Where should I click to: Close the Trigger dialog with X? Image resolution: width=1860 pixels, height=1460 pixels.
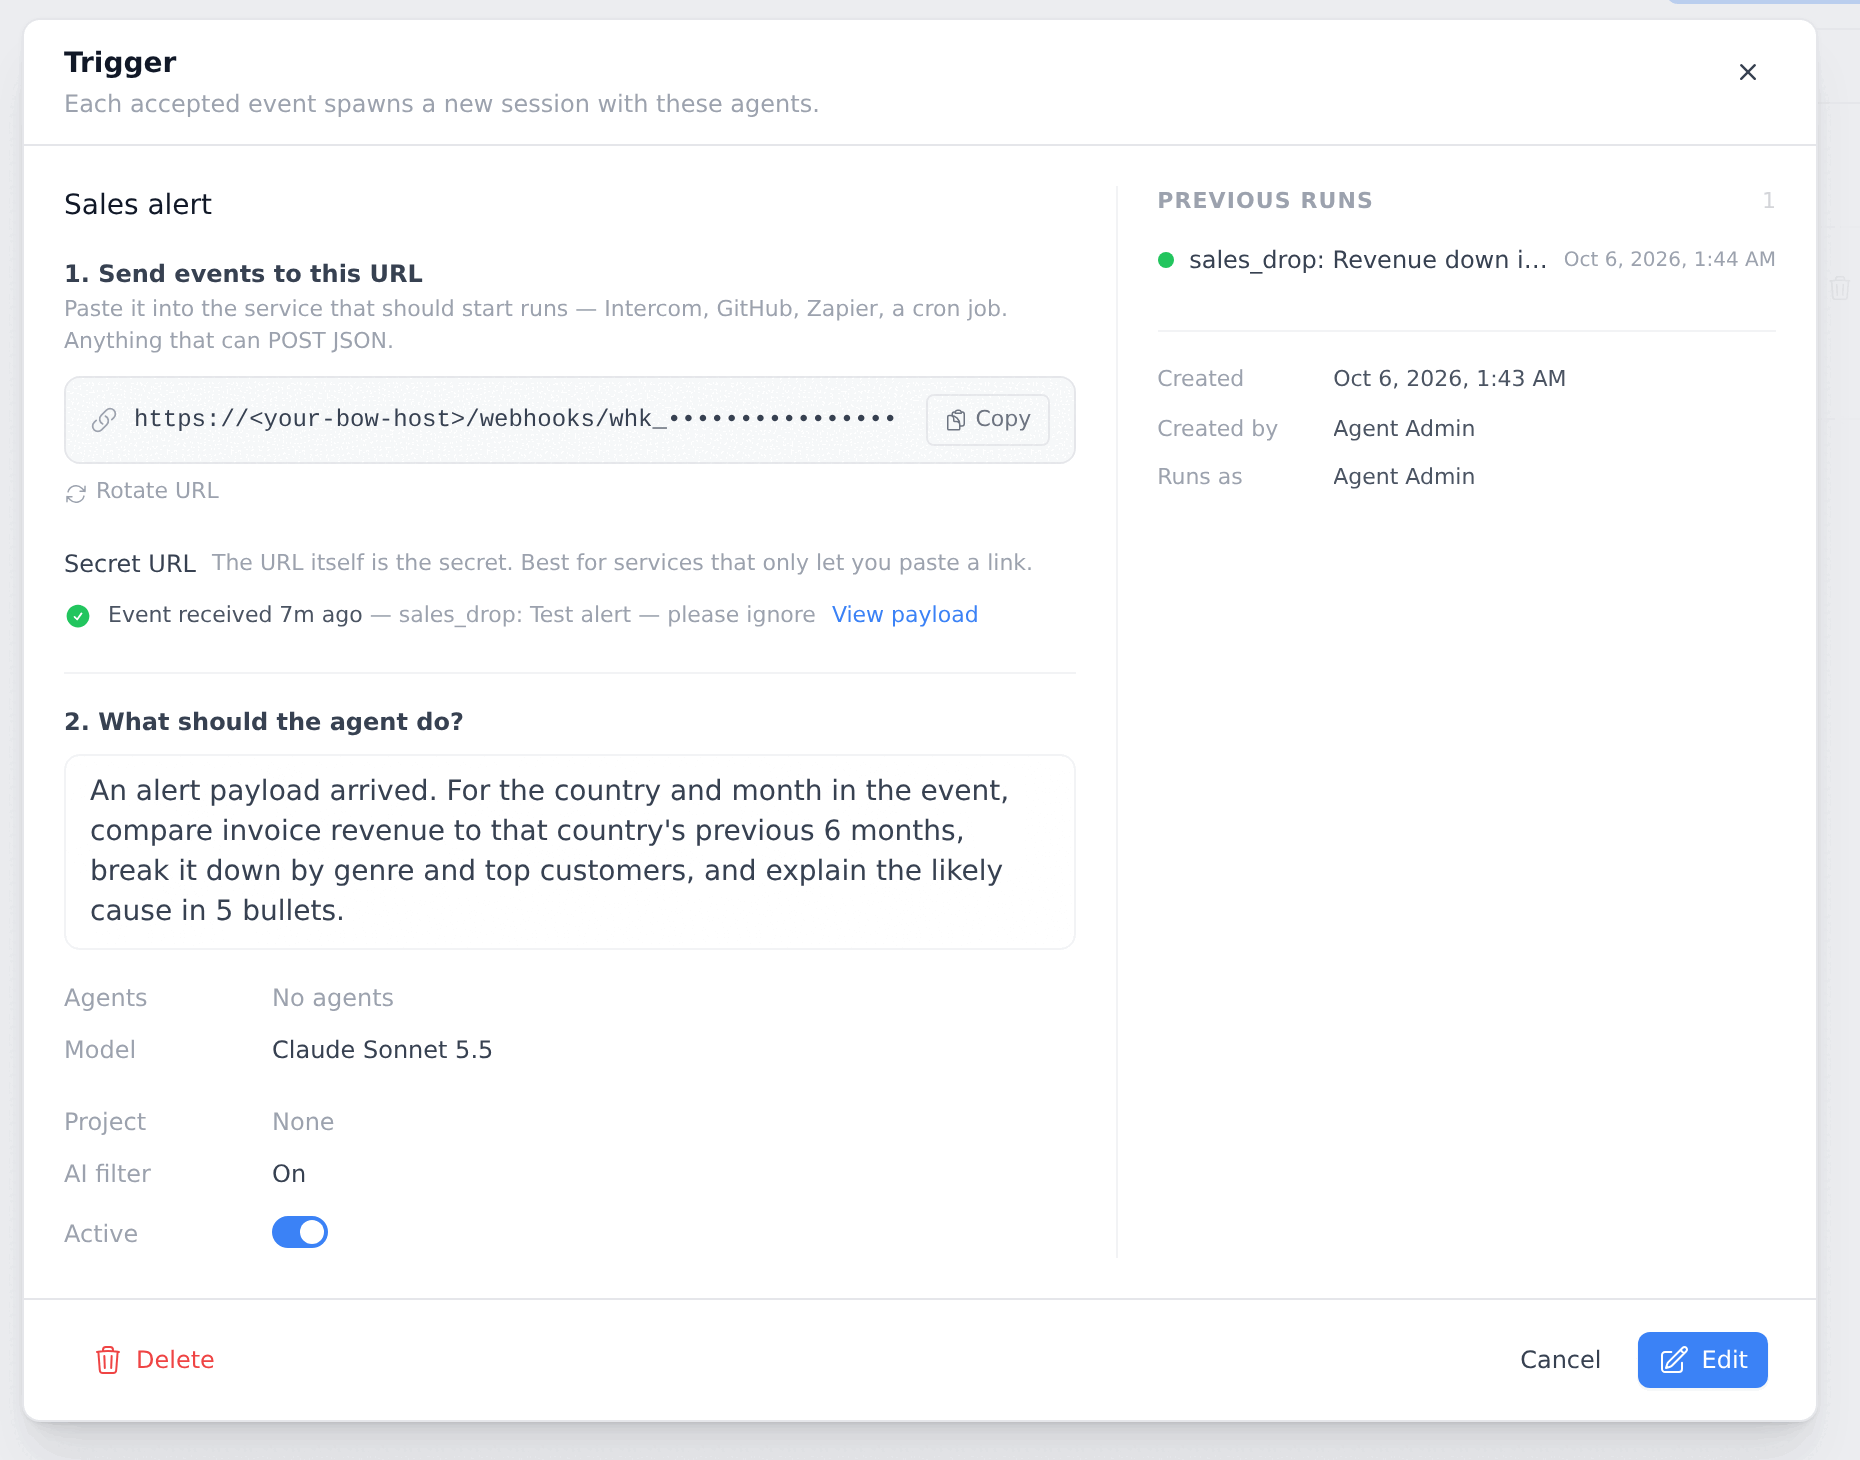click(1747, 72)
